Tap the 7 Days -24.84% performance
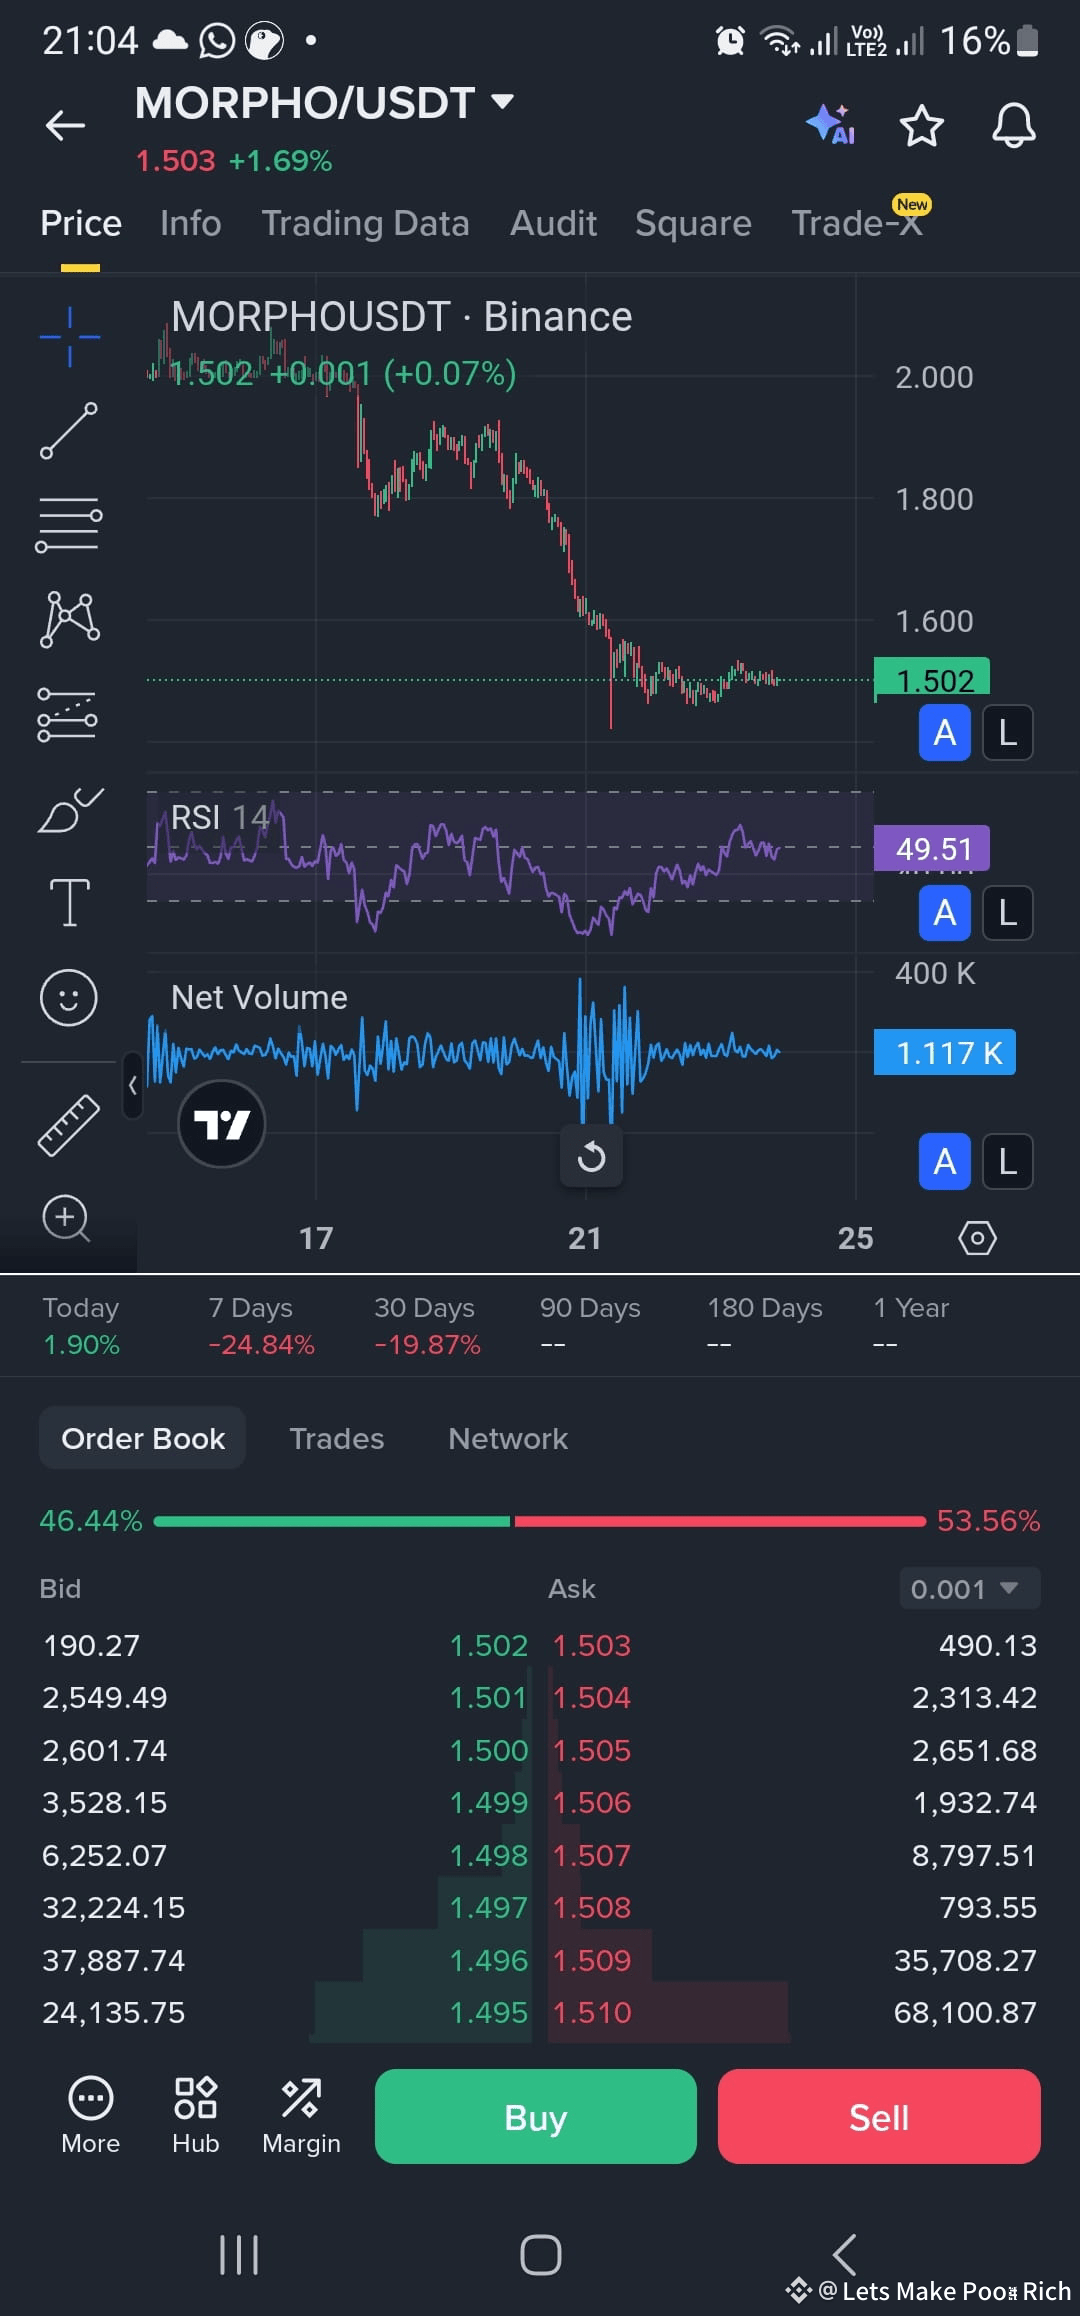Screen dimensions: 1080x2316 click(261, 1326)
